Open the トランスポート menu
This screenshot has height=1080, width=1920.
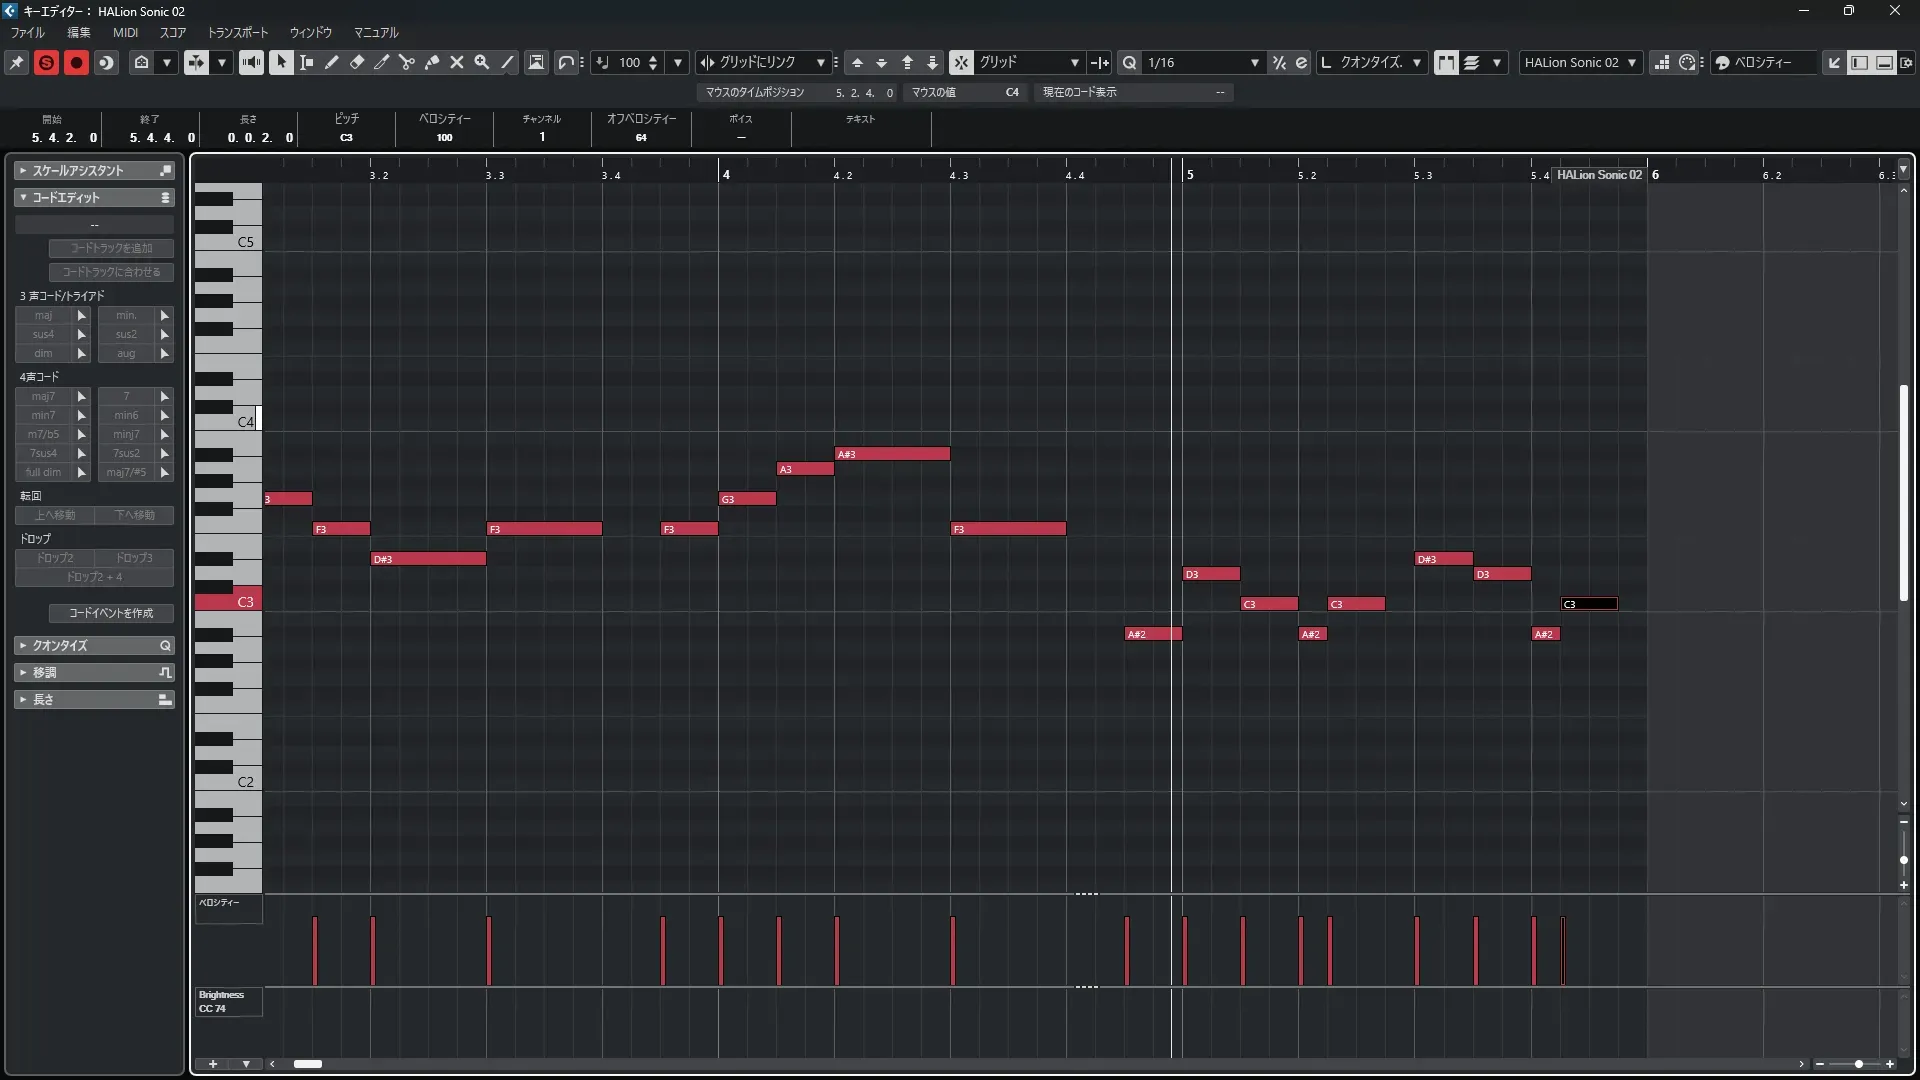(238, 33)
